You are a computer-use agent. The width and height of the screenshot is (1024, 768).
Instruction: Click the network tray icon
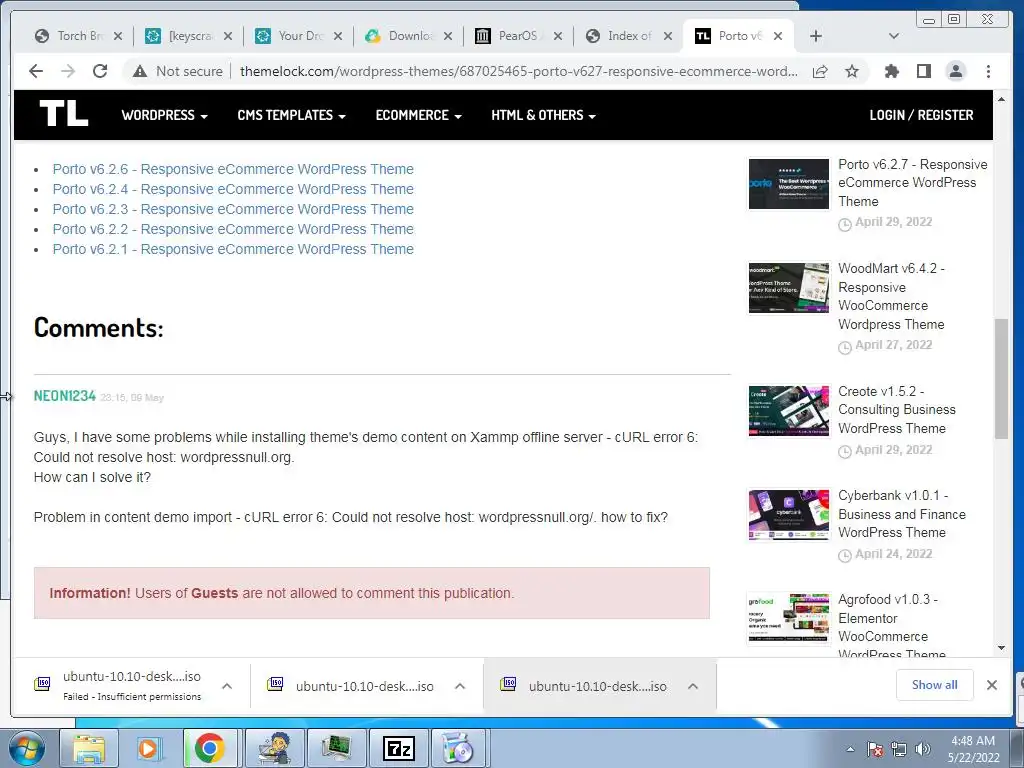(x=899, y=749)
